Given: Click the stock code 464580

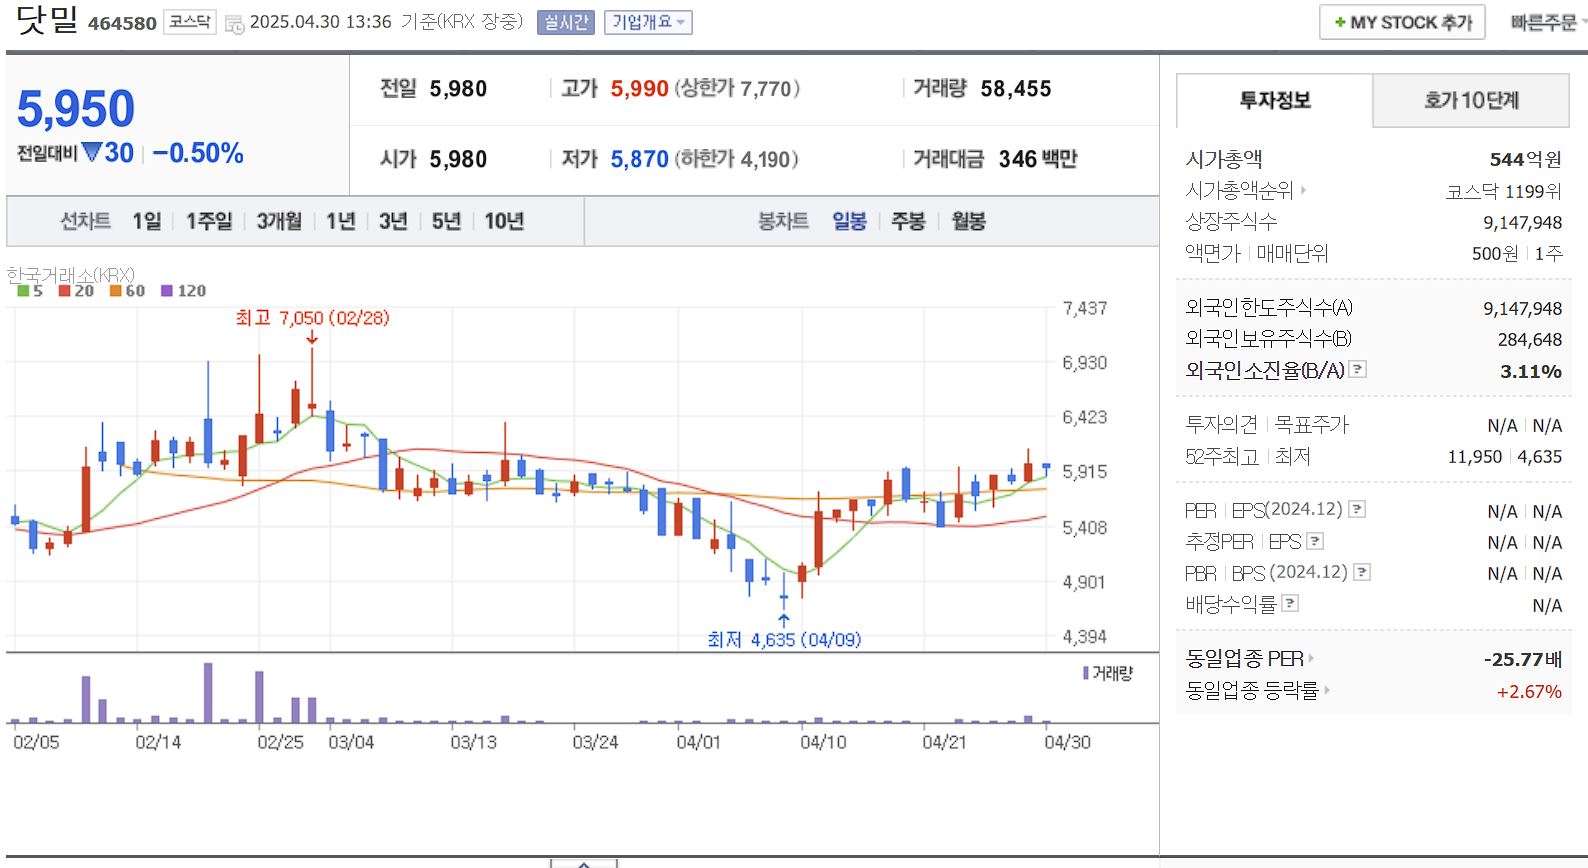Looking at the screenshot, I should (x=122, y=23).
